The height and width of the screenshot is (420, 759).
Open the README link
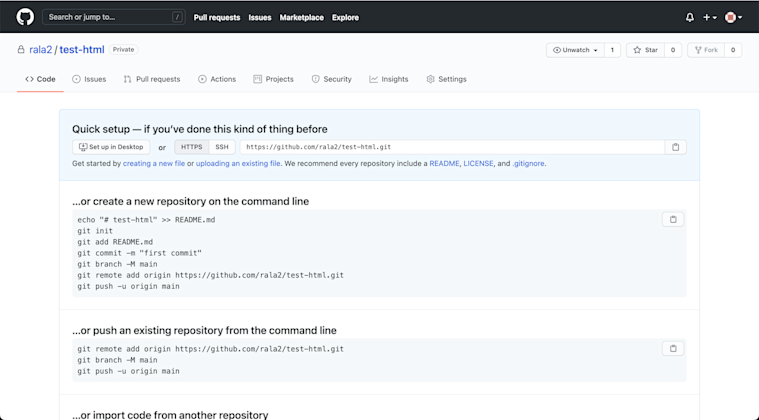444,164
